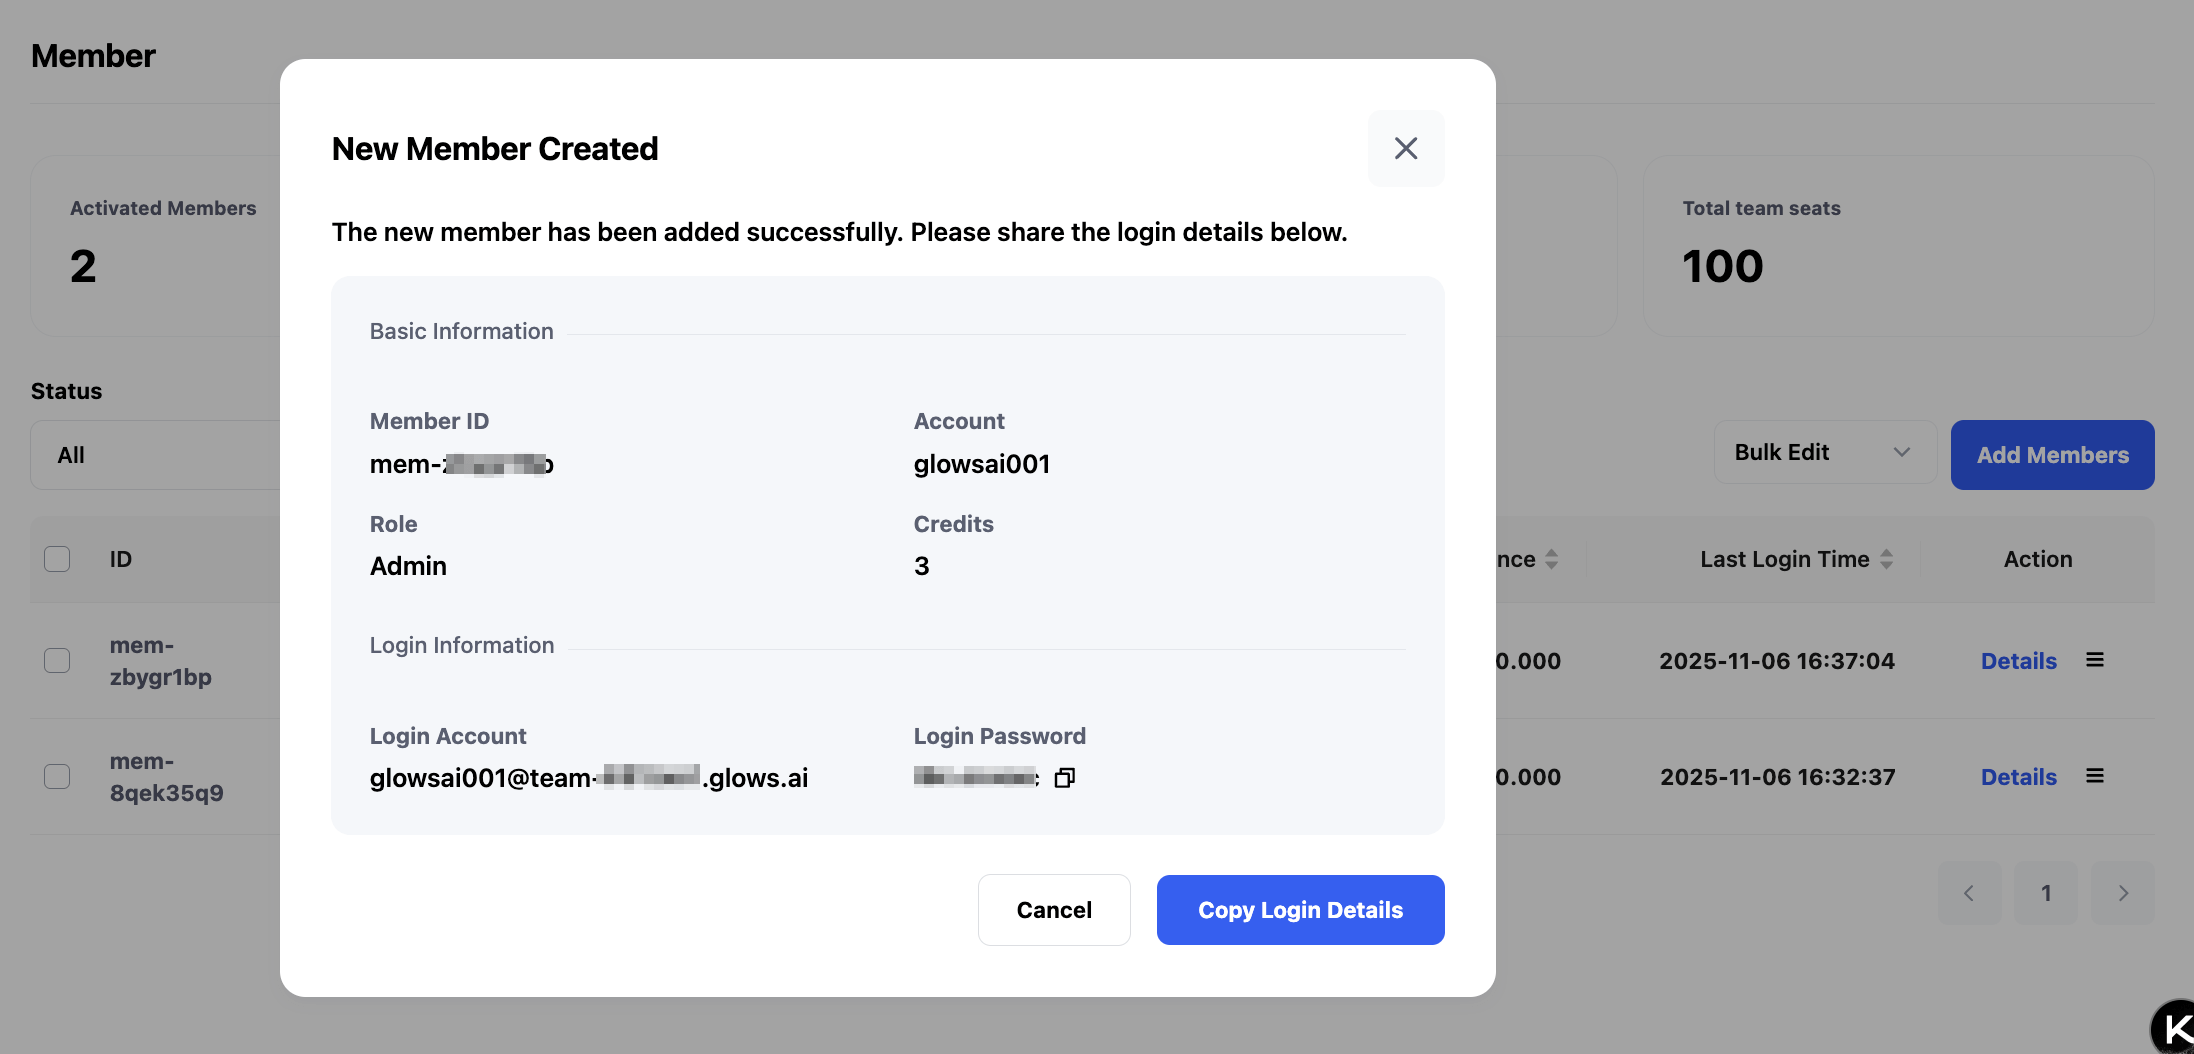Expand the Bulk Edit dropdown
This screenshot has width=2194, height=1054.
click(1824, 453)
